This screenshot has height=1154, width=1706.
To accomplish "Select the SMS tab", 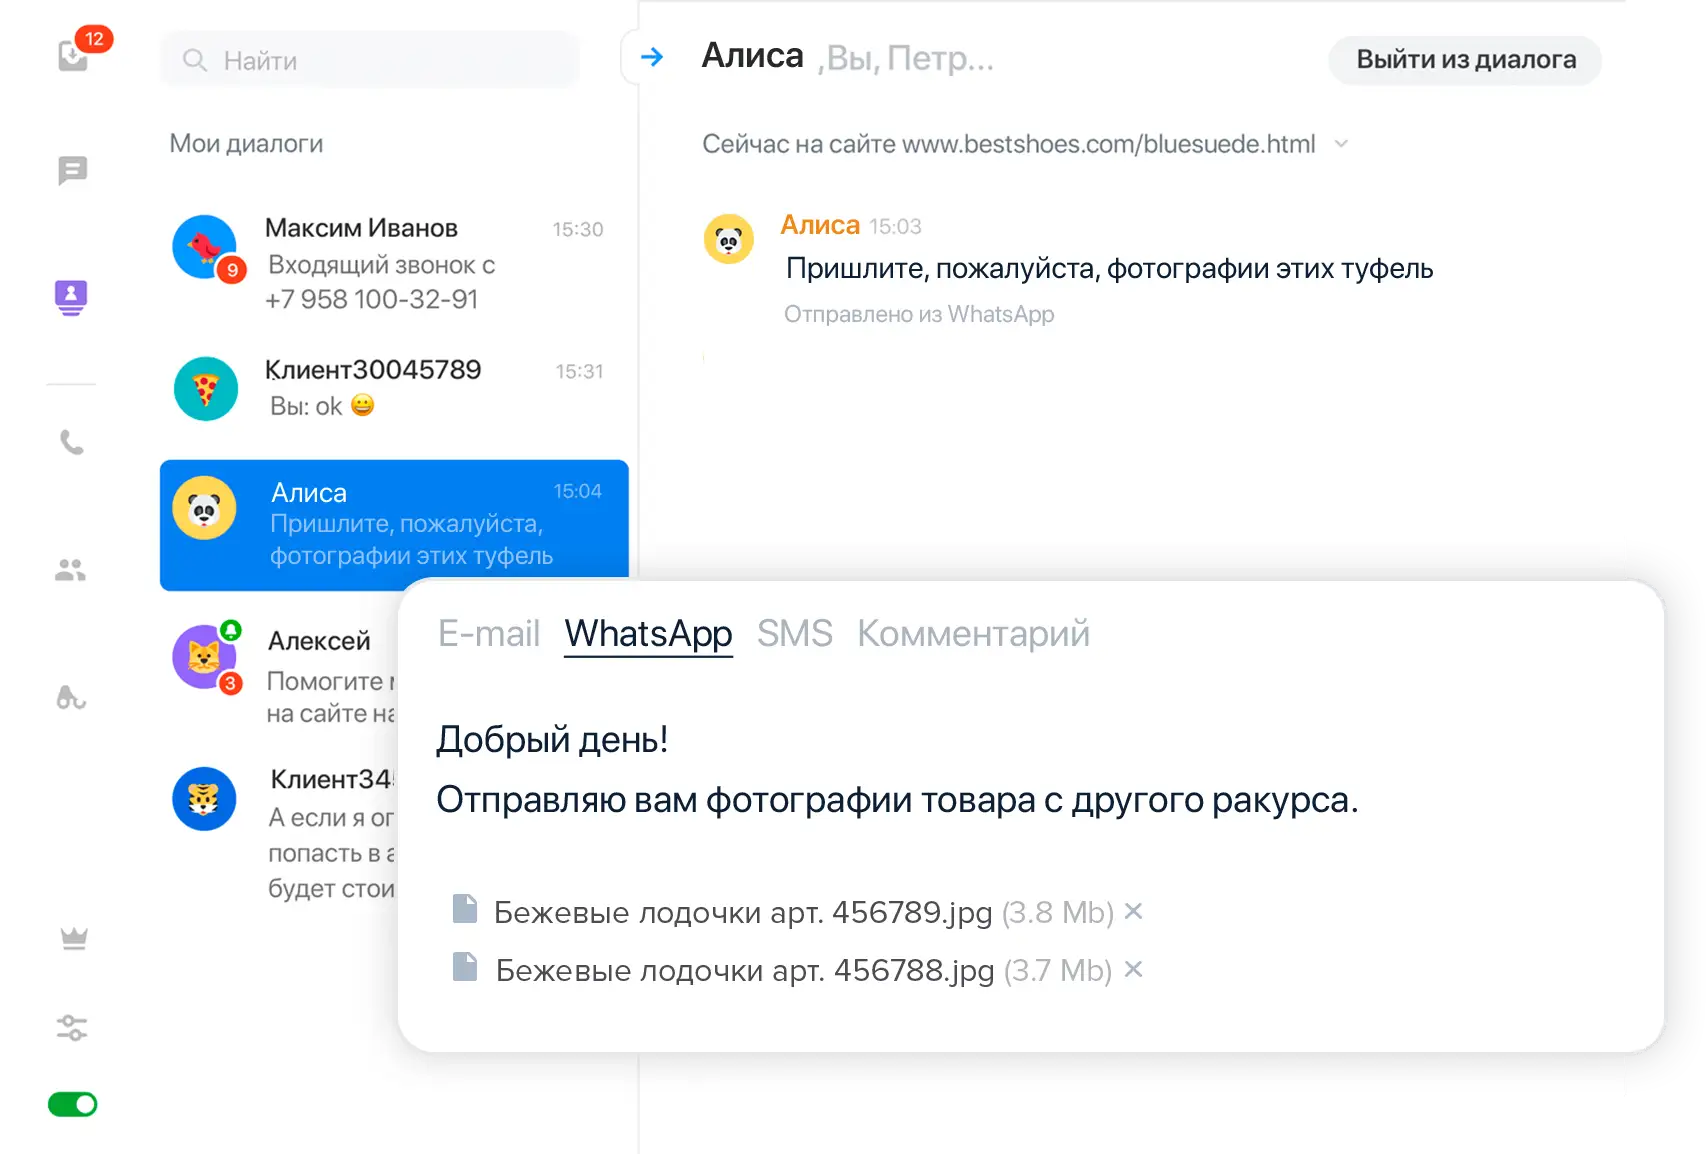I will click(x=794, y=634).
